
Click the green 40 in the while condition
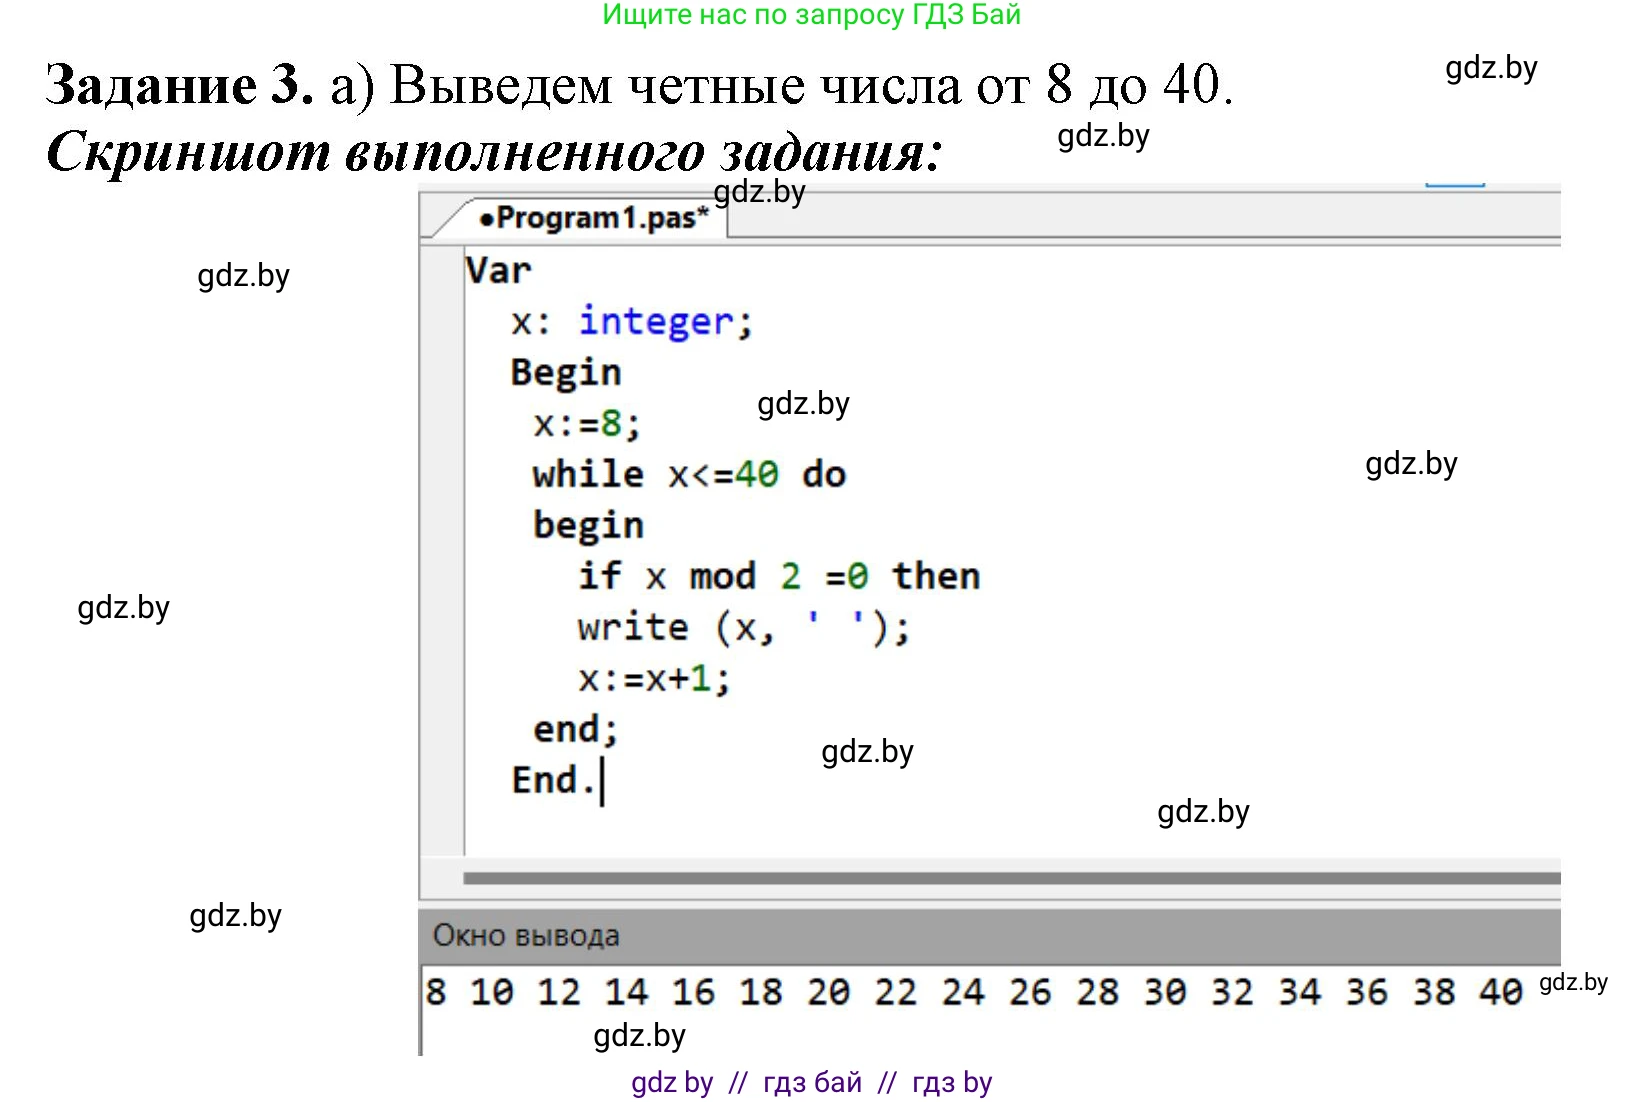click(757, 474)
